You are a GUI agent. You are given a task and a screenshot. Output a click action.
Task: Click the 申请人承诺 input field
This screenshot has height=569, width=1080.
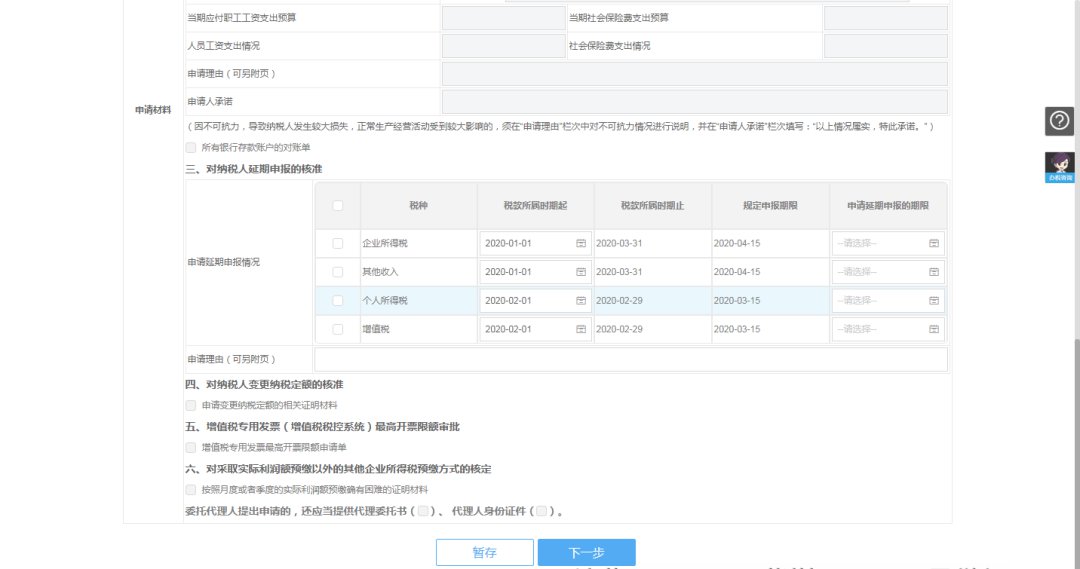[x=695, y=102]
